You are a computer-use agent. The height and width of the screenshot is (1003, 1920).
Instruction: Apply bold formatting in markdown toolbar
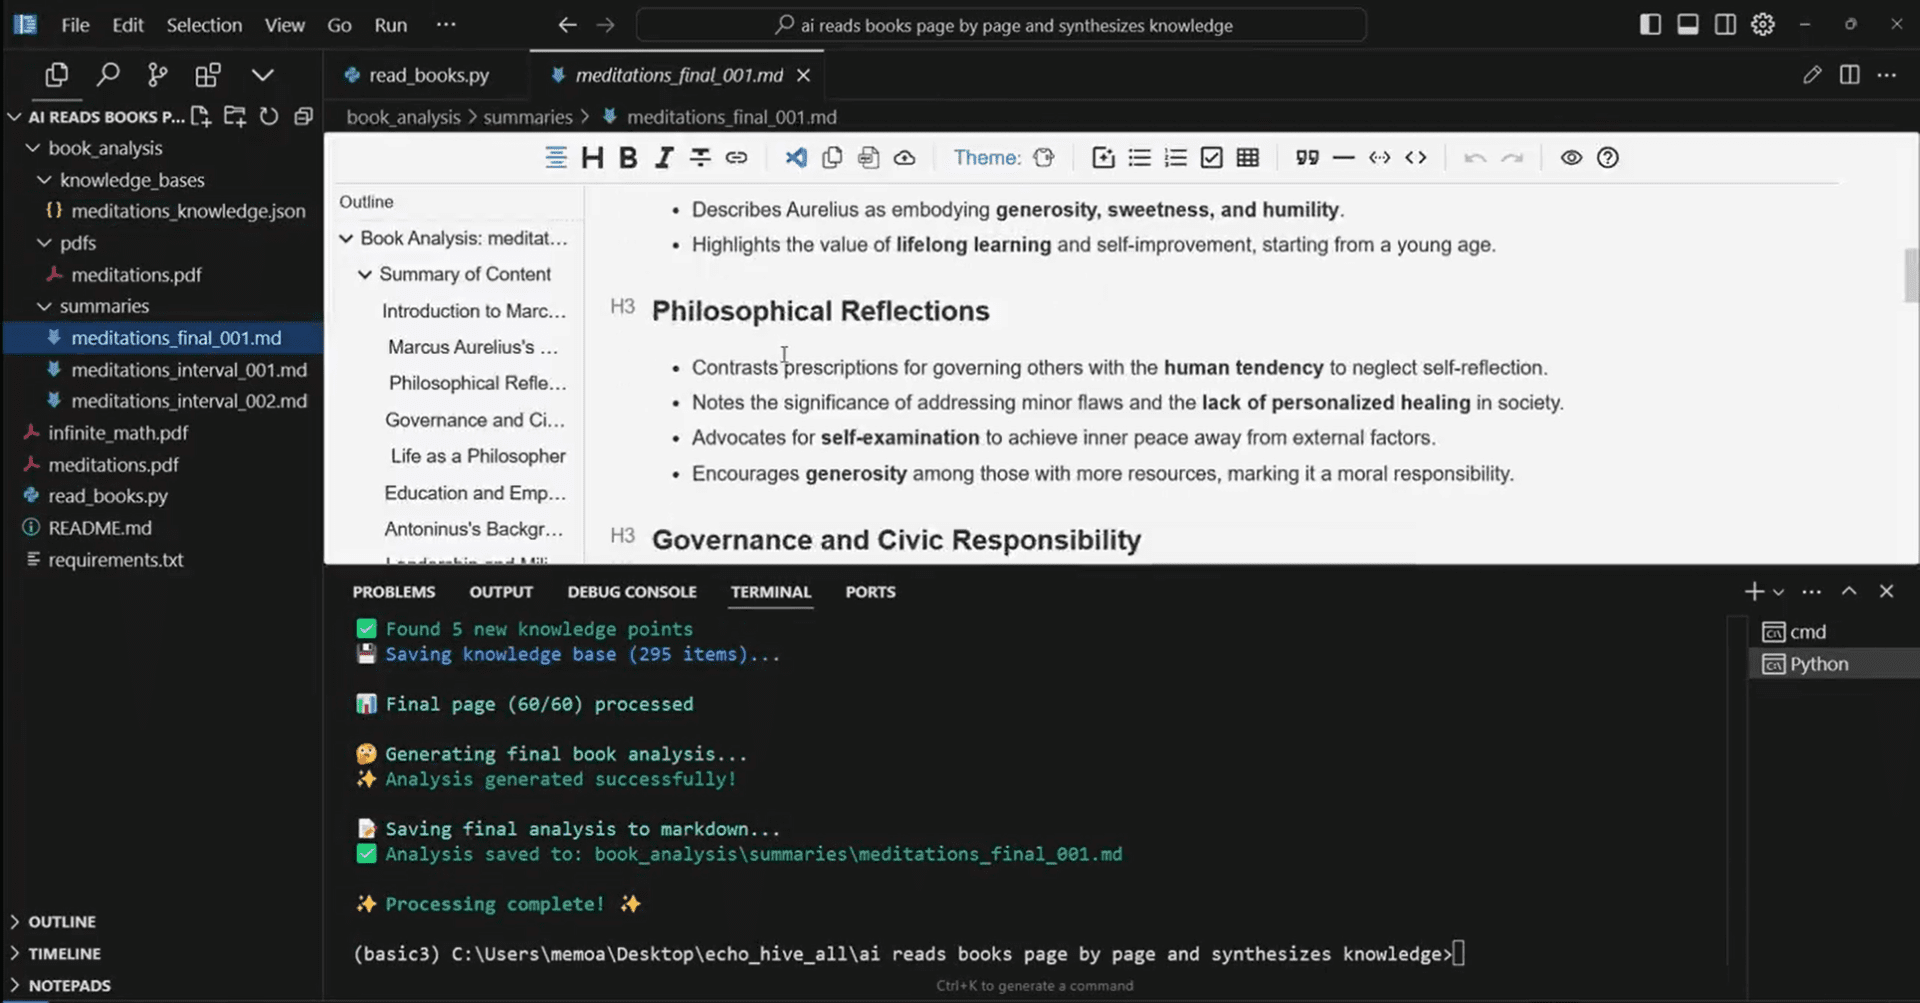[628, 157]
